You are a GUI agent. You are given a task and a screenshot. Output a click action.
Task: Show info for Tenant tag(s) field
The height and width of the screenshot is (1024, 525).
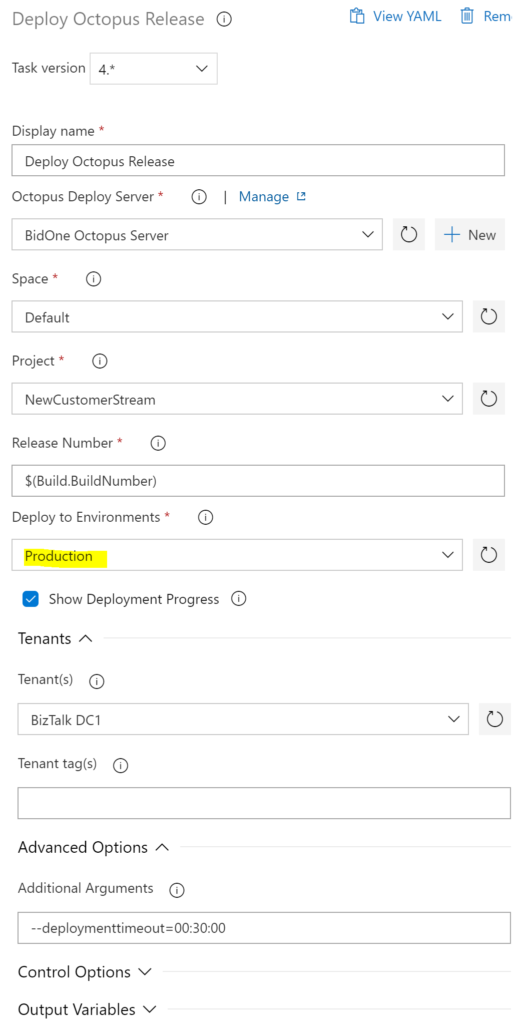pos(121,765)
